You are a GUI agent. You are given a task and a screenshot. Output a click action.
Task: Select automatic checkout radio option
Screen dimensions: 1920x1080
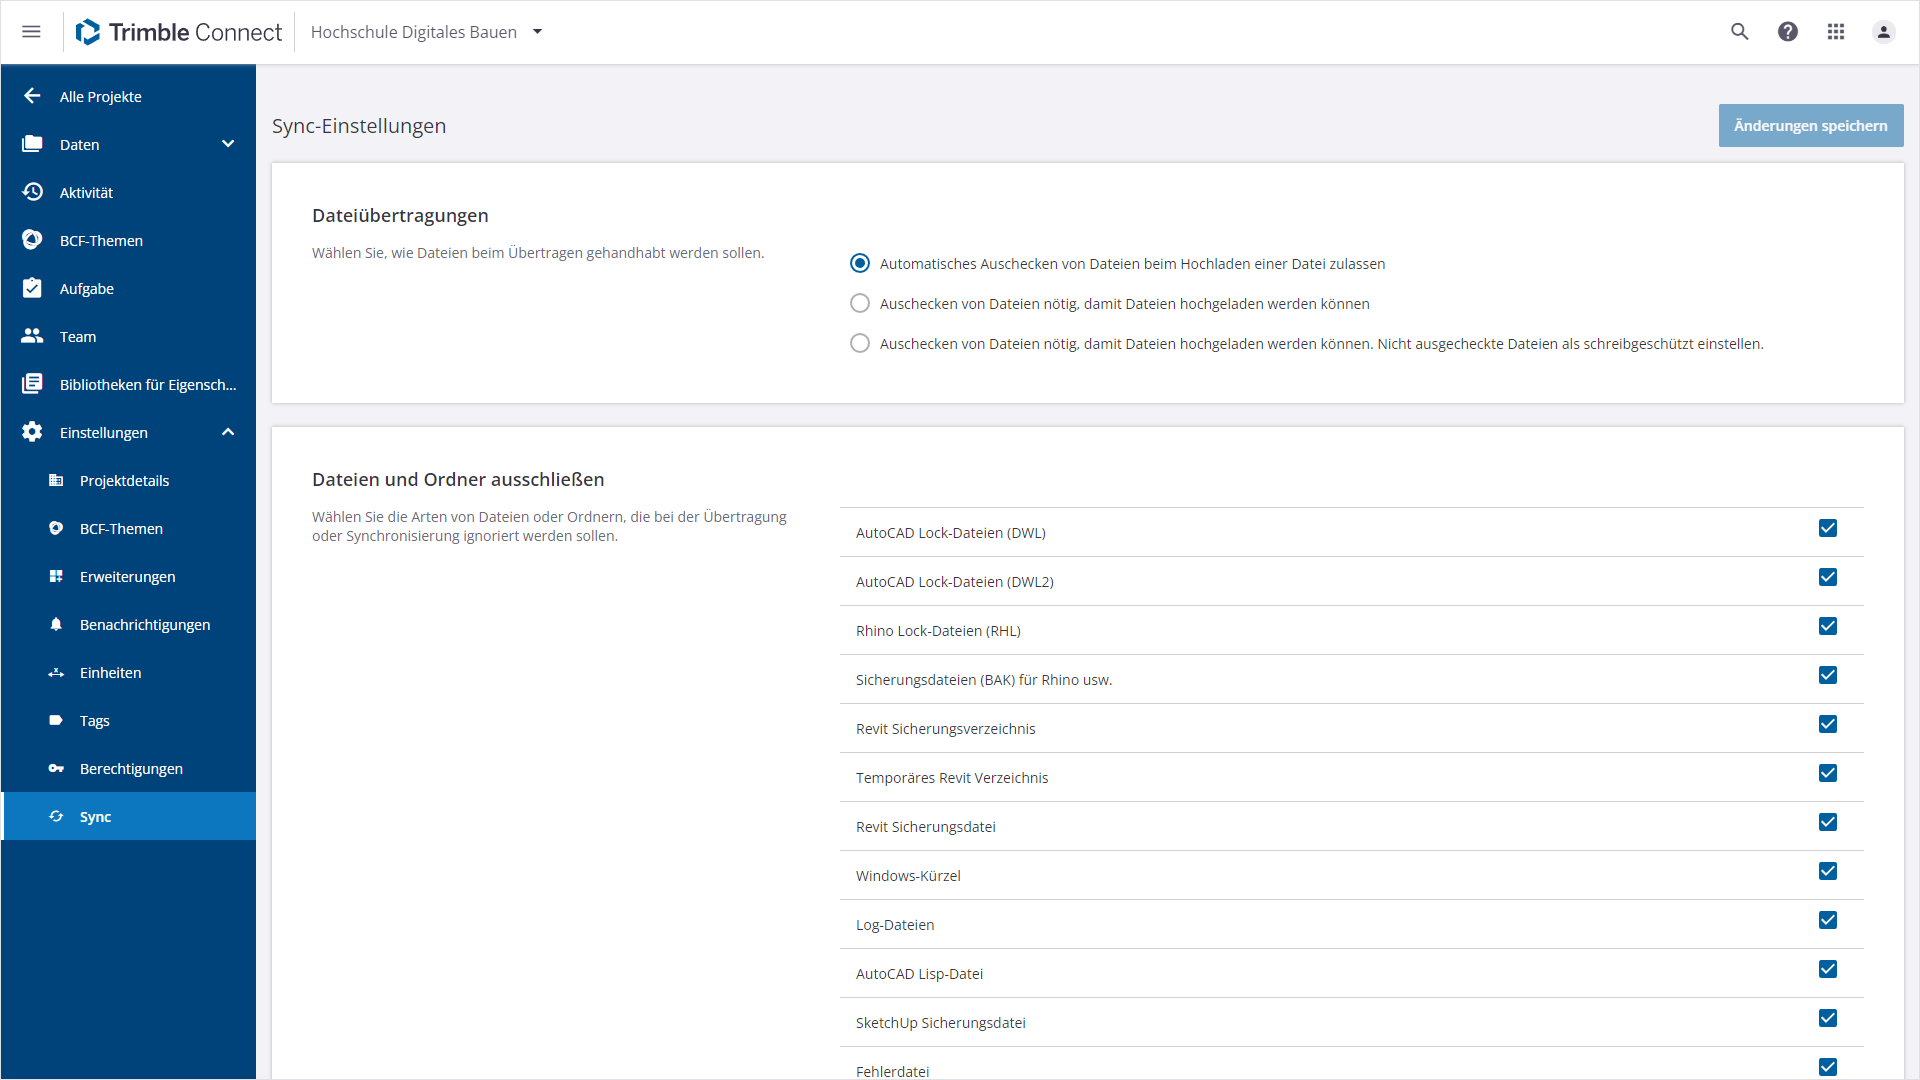click(860, 263)
